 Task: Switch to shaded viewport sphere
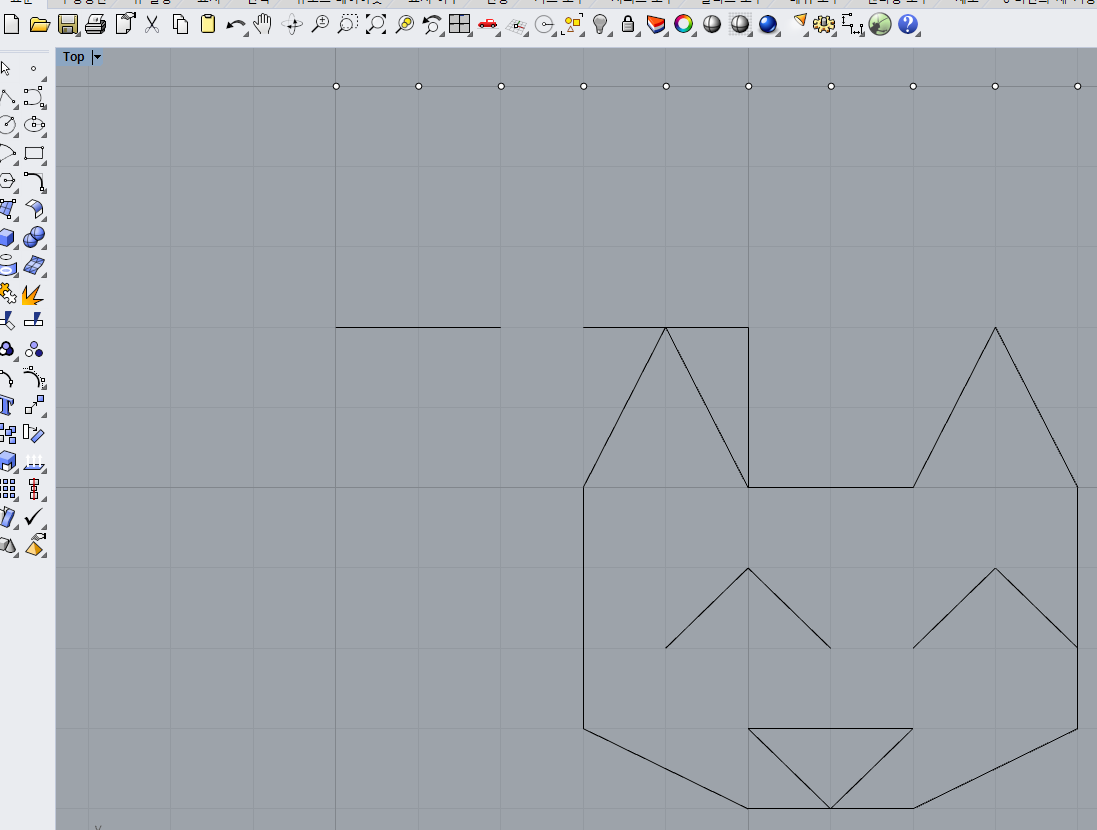(712, 24)
